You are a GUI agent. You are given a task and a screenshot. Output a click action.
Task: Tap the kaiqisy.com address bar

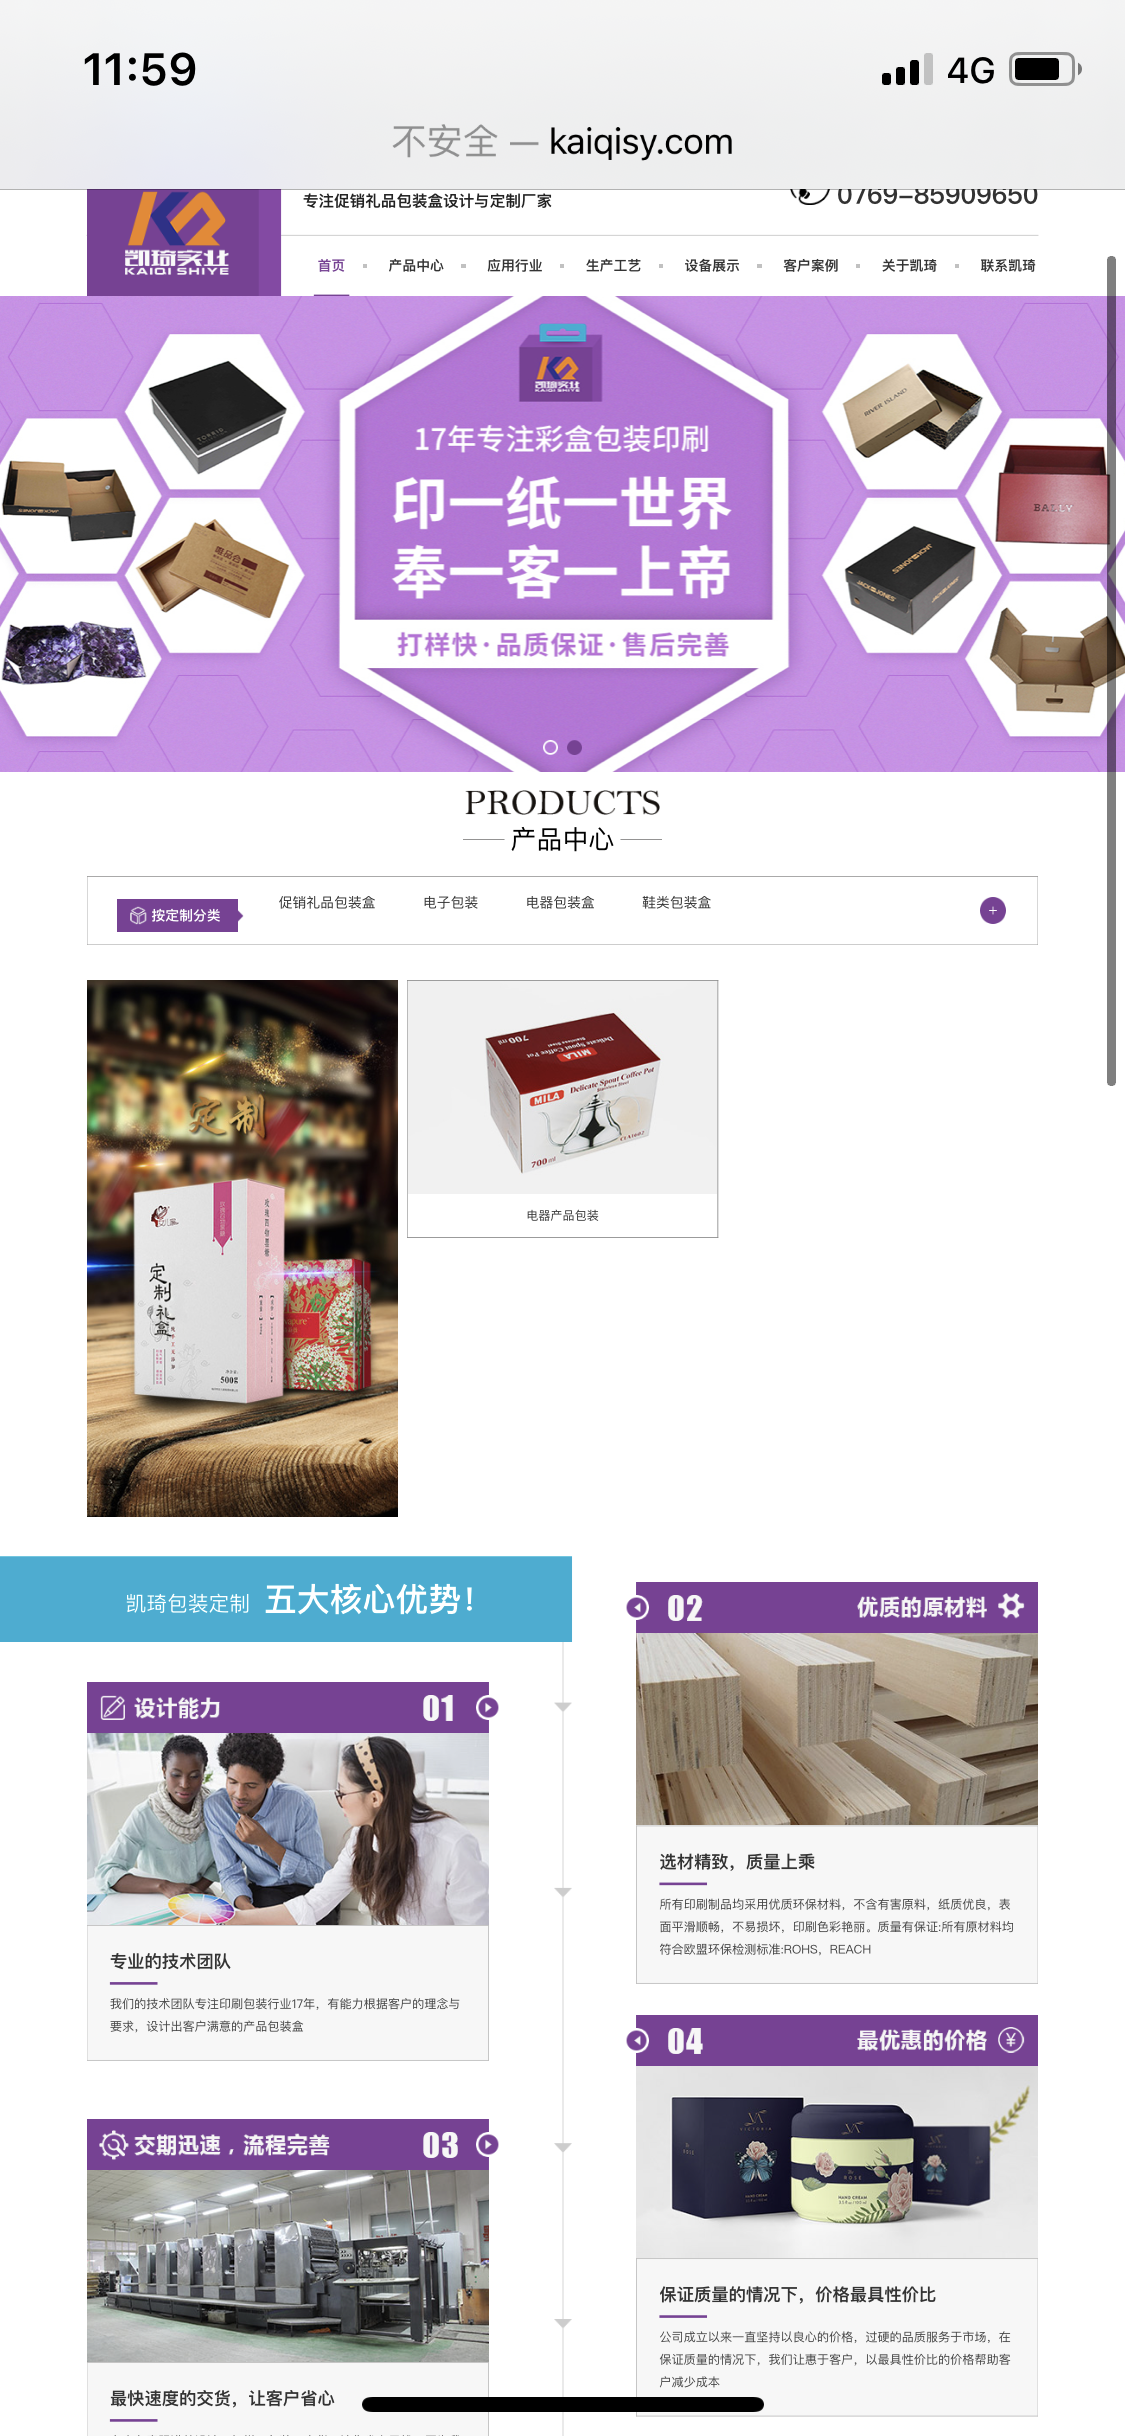(x=562, y=141)
